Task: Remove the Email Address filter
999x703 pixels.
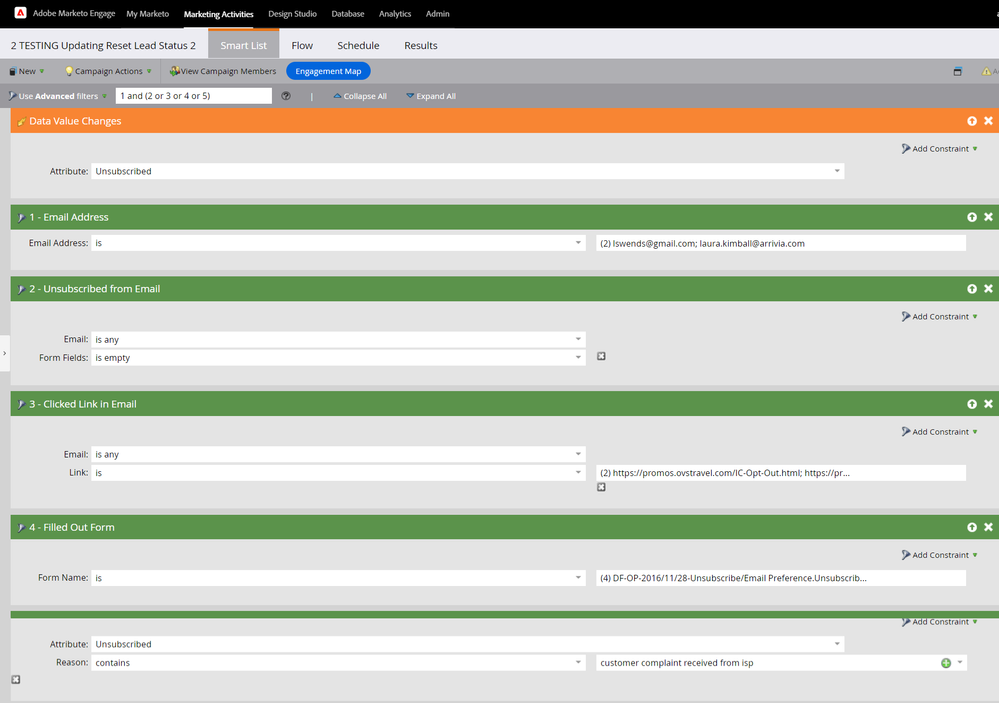Action: [x=988, y=217]
